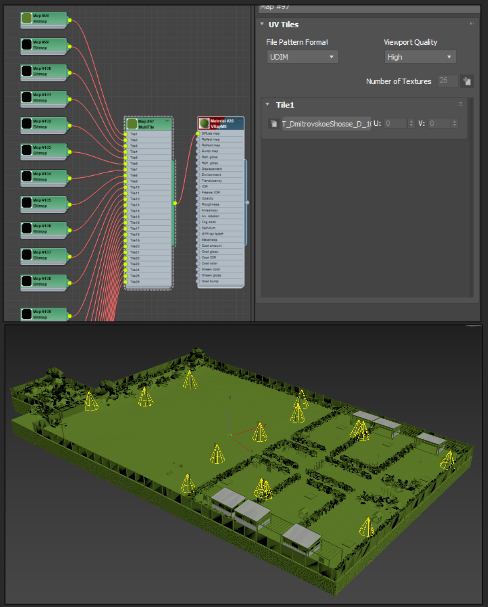Click the Fresnel IOR slot row on VRayMtl
The image size is (488, 607).
click(221, 192)
